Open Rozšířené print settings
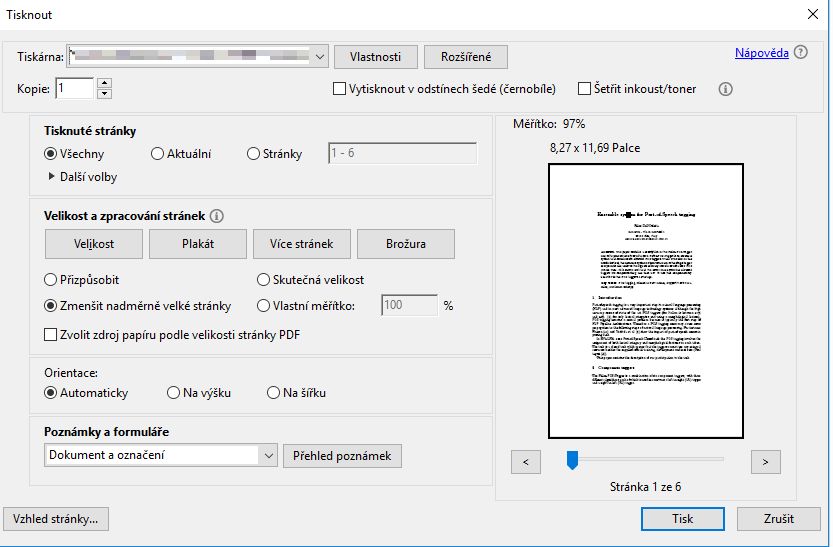Viewport: 833px width, 547px height. point(466,57)
